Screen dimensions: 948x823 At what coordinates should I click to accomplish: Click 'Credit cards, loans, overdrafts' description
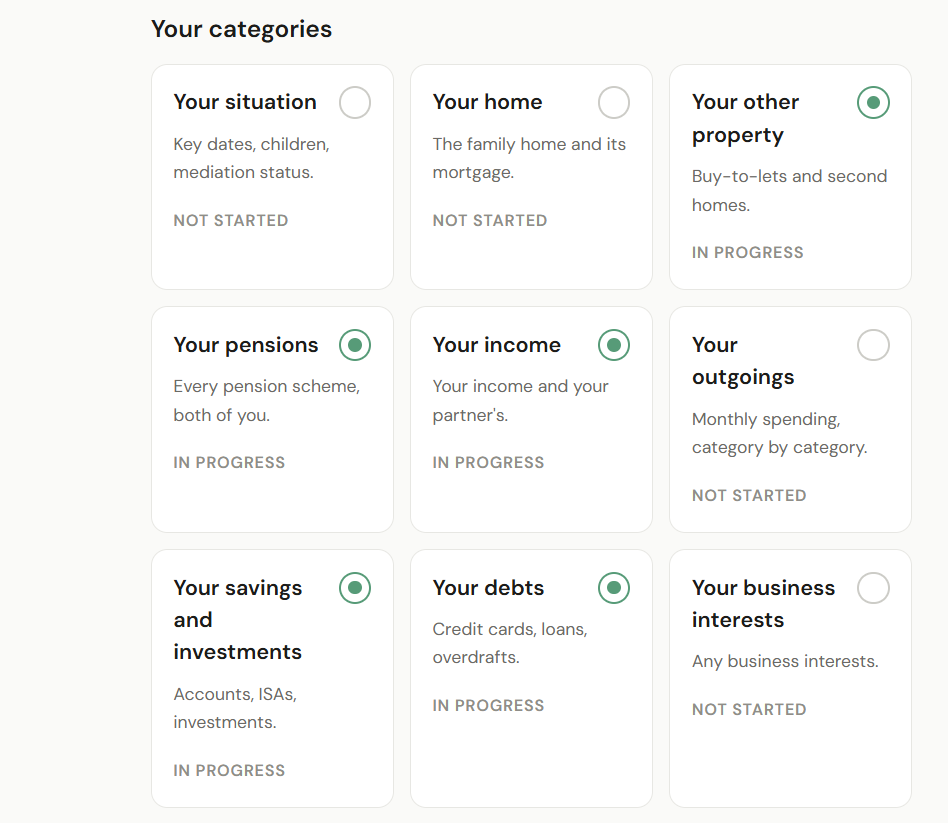coord(510,643)
